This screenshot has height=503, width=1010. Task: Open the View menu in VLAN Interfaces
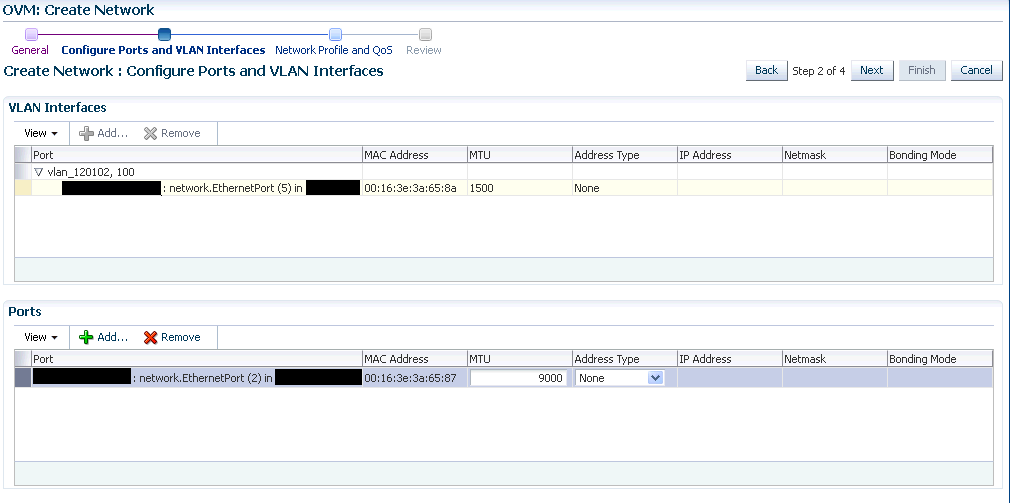tap(41, 133)
